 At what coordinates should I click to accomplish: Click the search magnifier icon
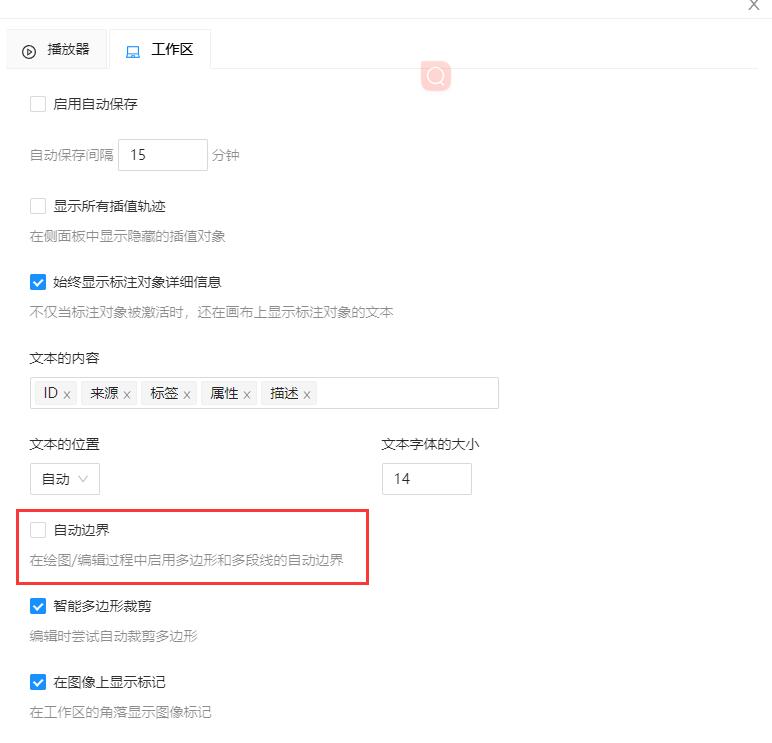[x=436, y=76]
